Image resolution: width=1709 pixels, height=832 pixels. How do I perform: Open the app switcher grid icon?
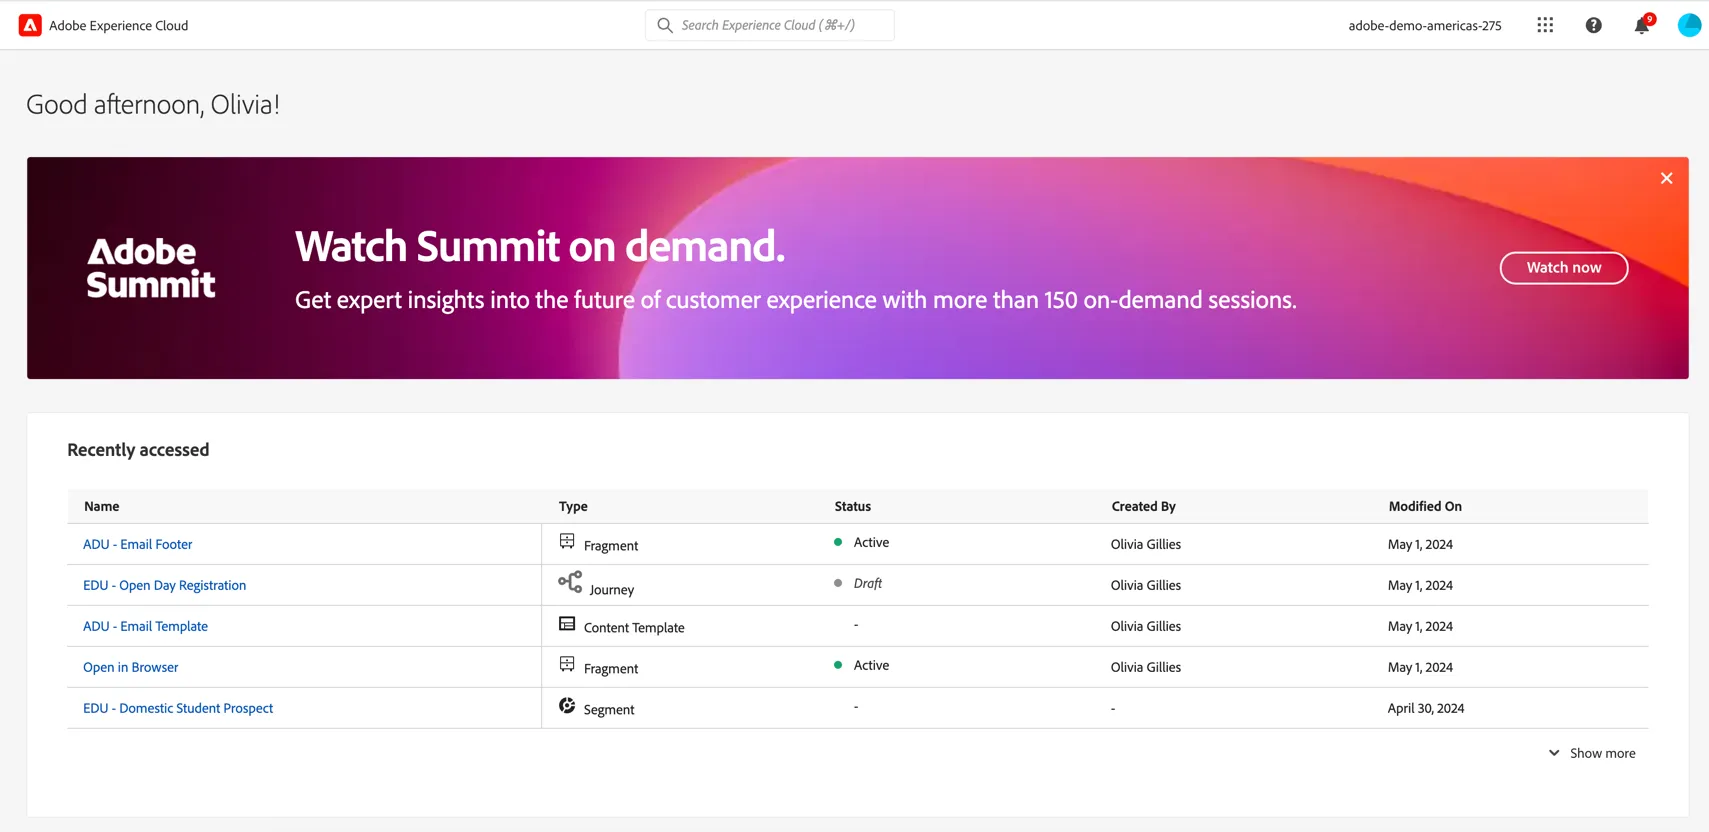tap(1545, 25)
